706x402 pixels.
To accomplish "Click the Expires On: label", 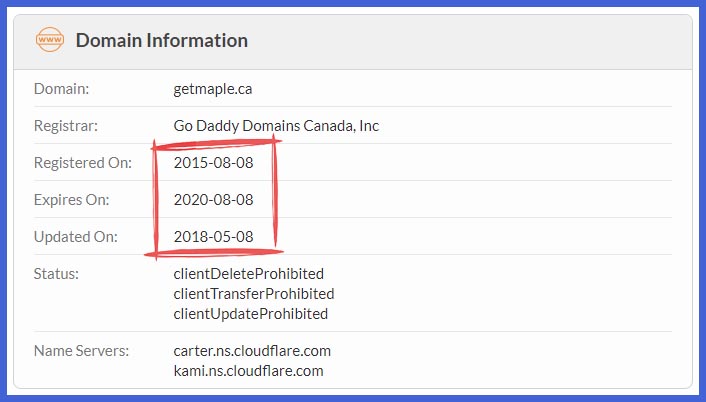I will tap(72, 199).
